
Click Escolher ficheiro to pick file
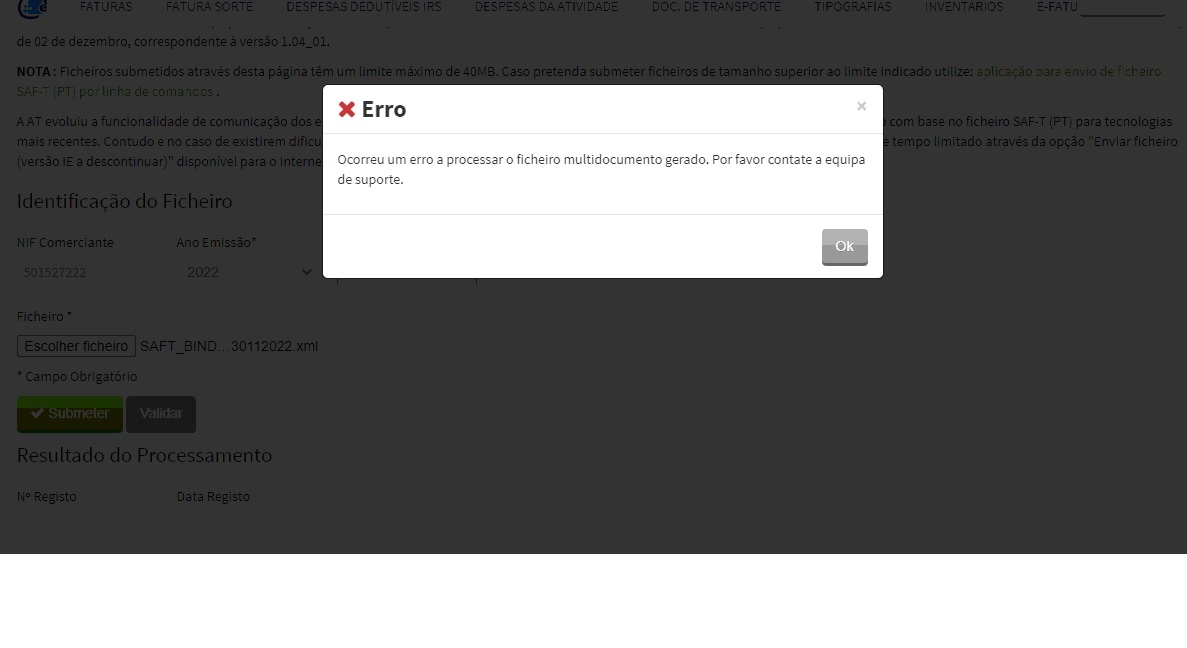pyautogui.click(x=76, y=346)
